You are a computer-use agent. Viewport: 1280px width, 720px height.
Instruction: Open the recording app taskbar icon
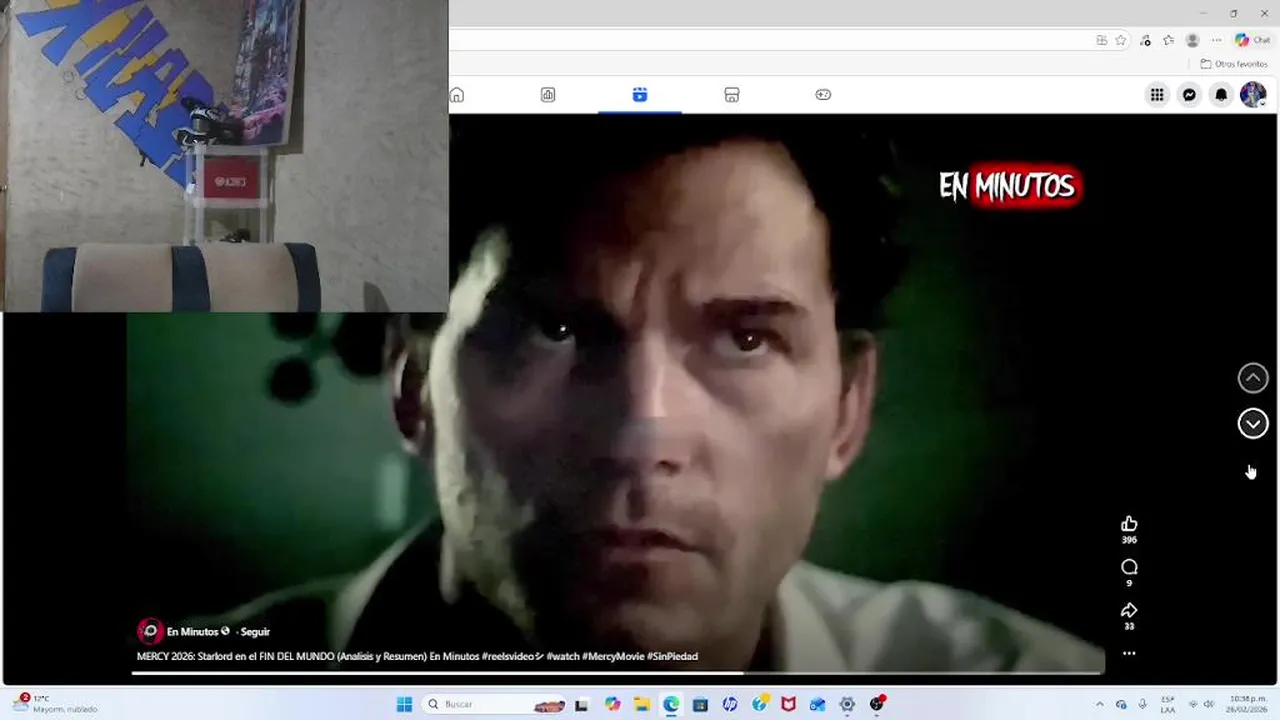coord(877,704)
